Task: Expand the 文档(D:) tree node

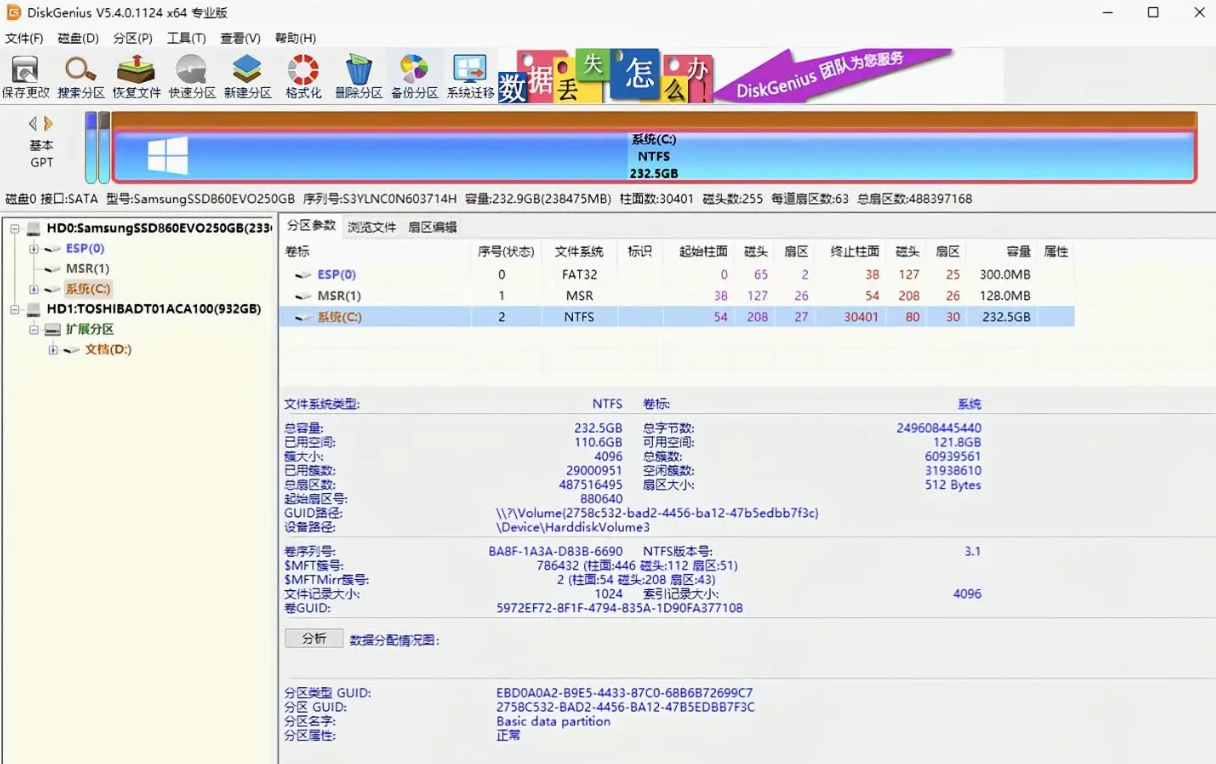Action: tap(53, 350)
